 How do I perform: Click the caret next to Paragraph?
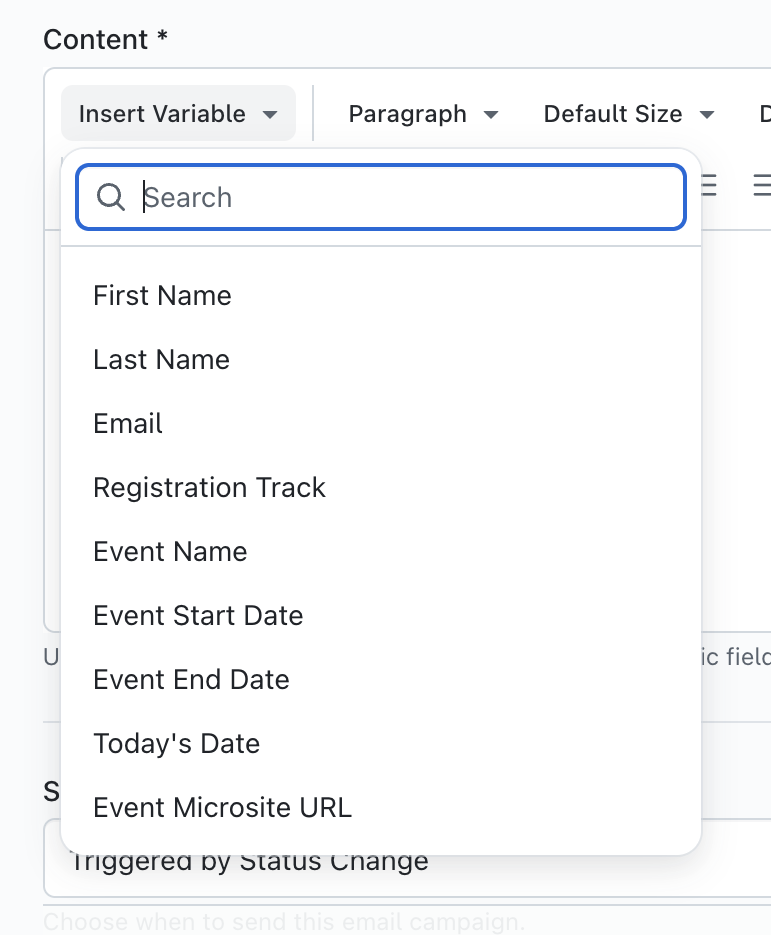point(491,115)
